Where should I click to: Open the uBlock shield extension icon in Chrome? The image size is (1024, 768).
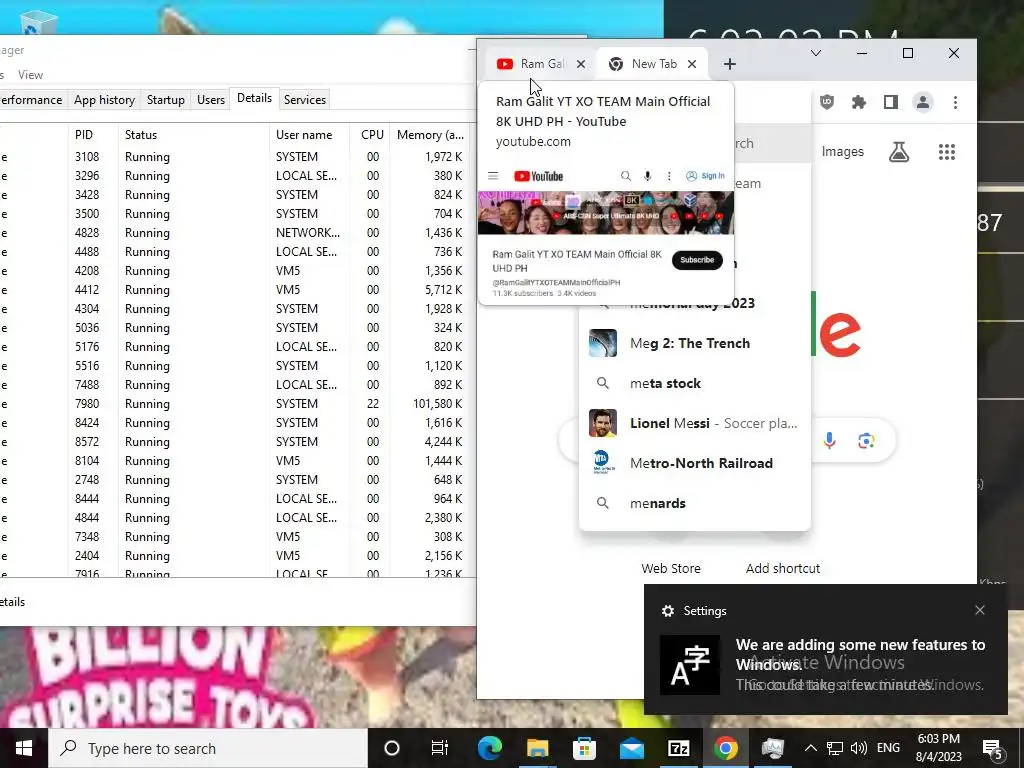click(827, 102)
